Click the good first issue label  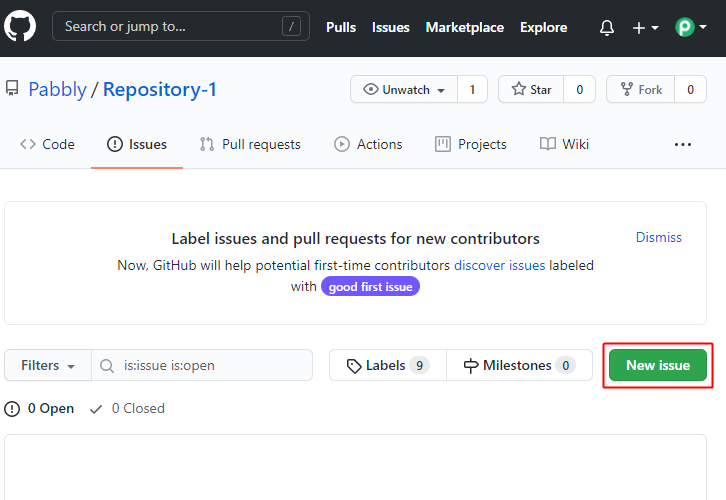coord(370,287)
